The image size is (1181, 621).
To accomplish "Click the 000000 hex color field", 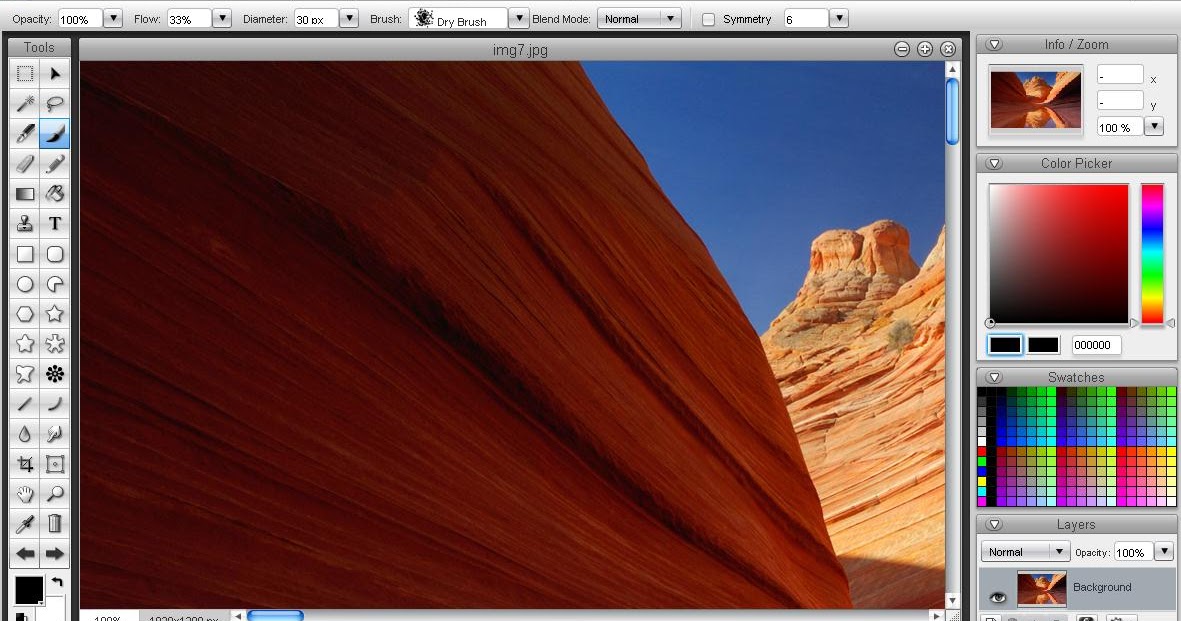I will coord(1096,345).
